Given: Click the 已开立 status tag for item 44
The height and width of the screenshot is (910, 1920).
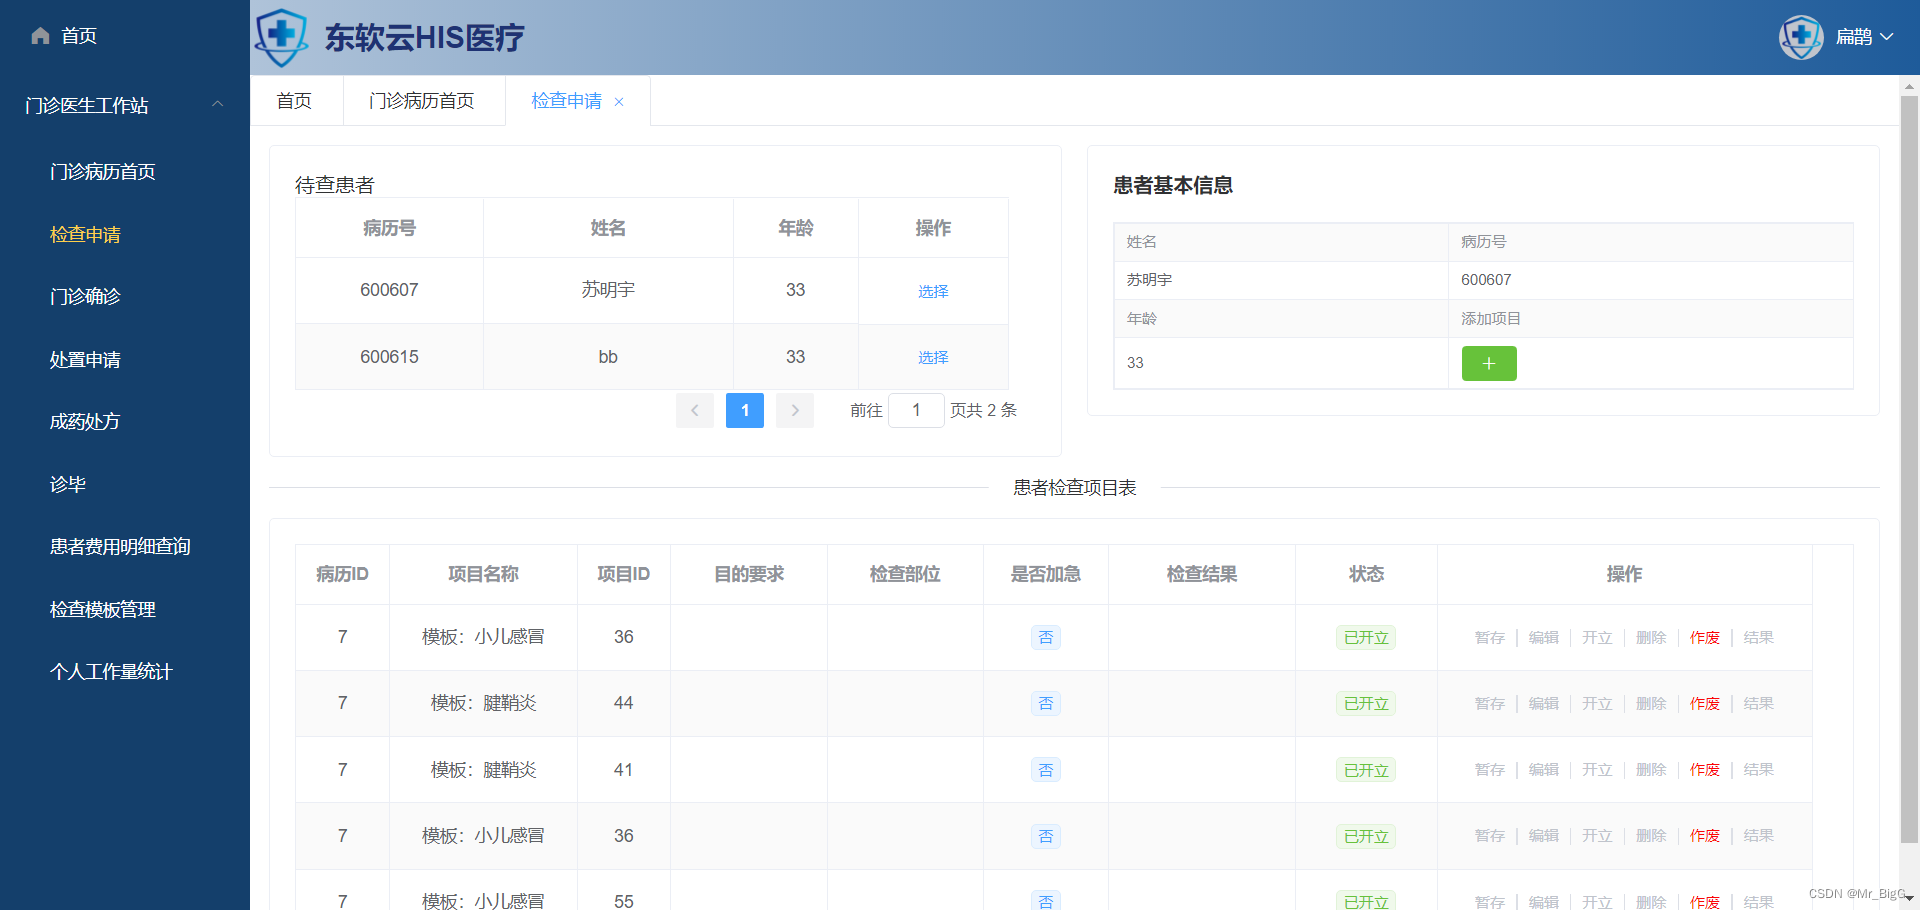Looking at the screenshot, I should pos(1366,704).
